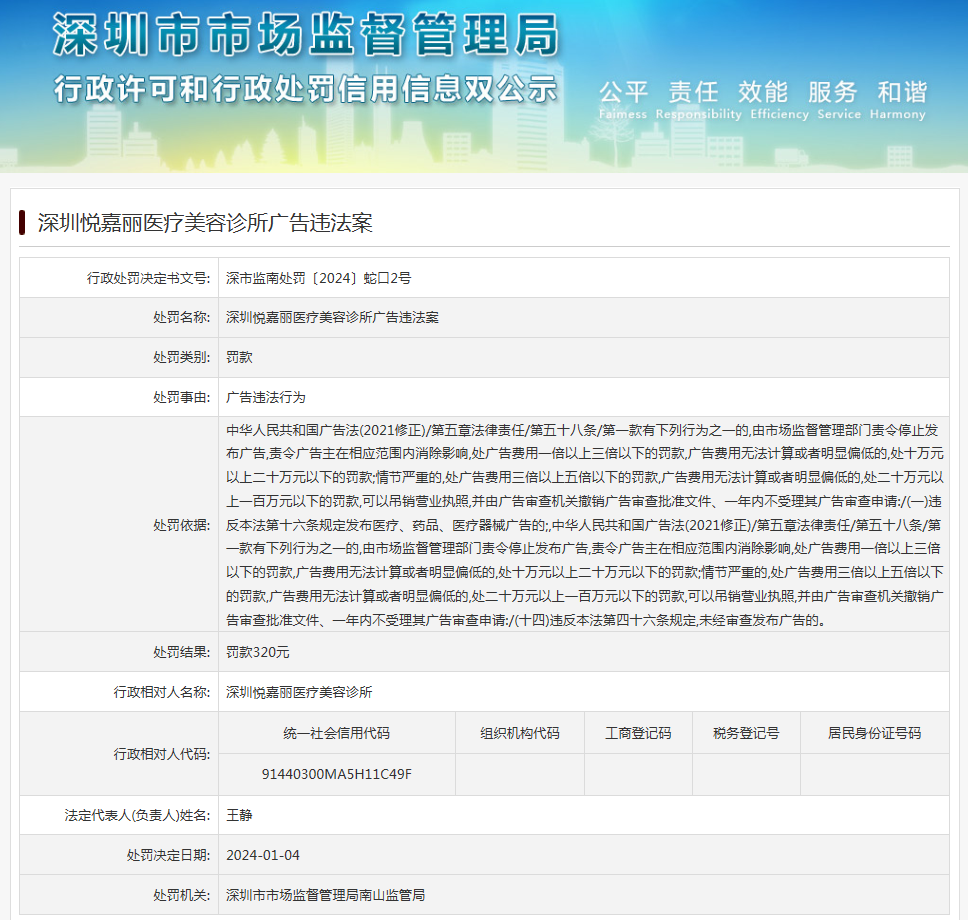Click the 公平 Fairness slogan text

point(623,100)
